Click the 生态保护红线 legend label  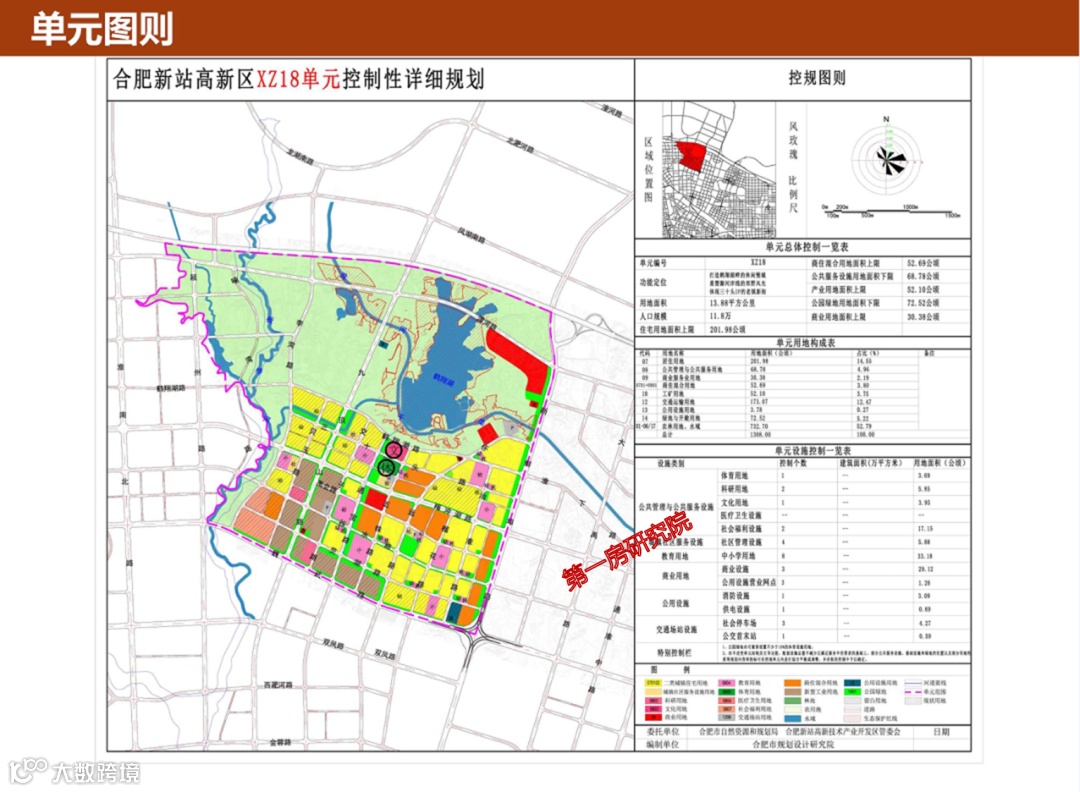(879, 718)
